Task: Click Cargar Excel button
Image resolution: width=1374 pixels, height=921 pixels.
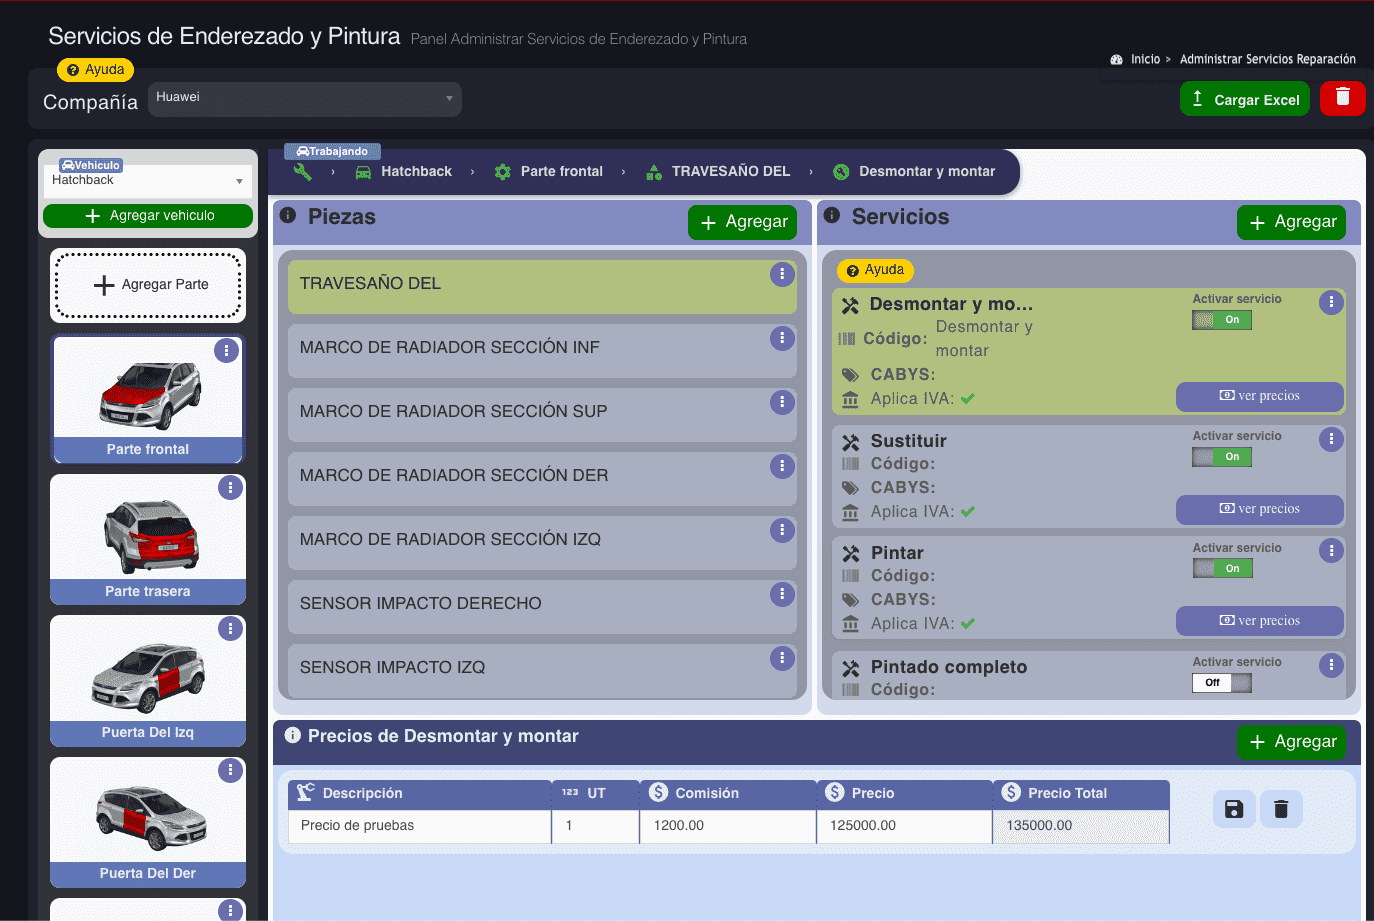Action: click(x=1244, y=99)
